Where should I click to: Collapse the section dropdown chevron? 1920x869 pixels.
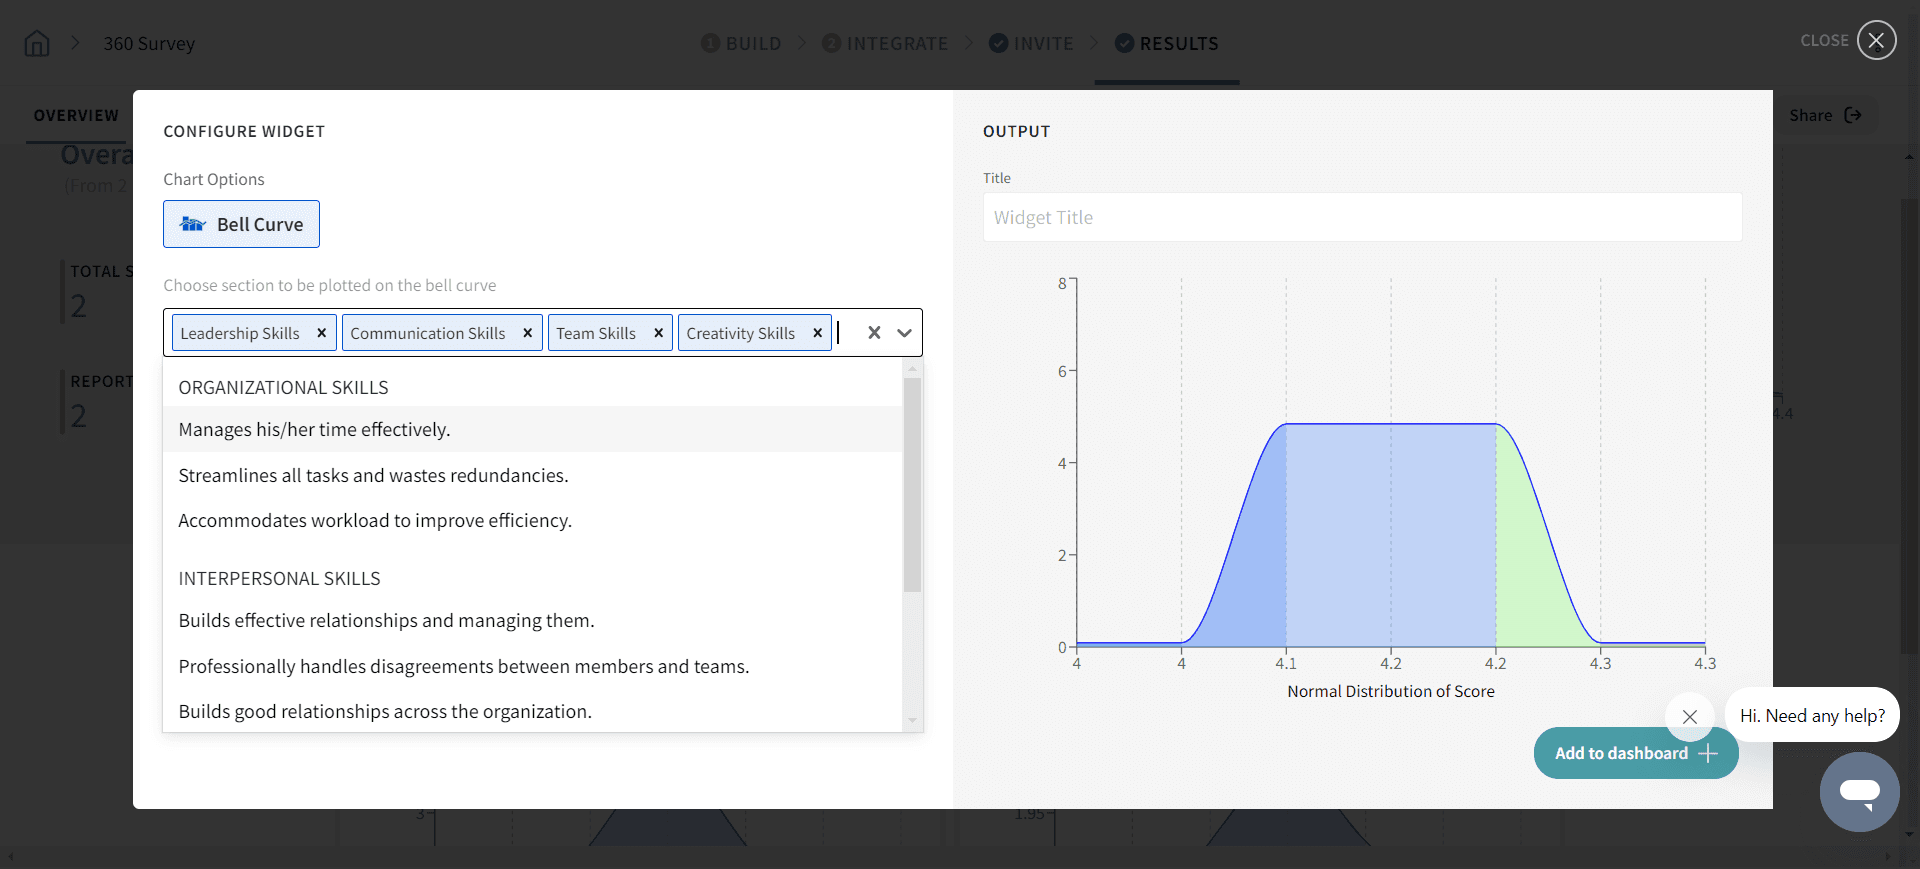coord(904,333)
